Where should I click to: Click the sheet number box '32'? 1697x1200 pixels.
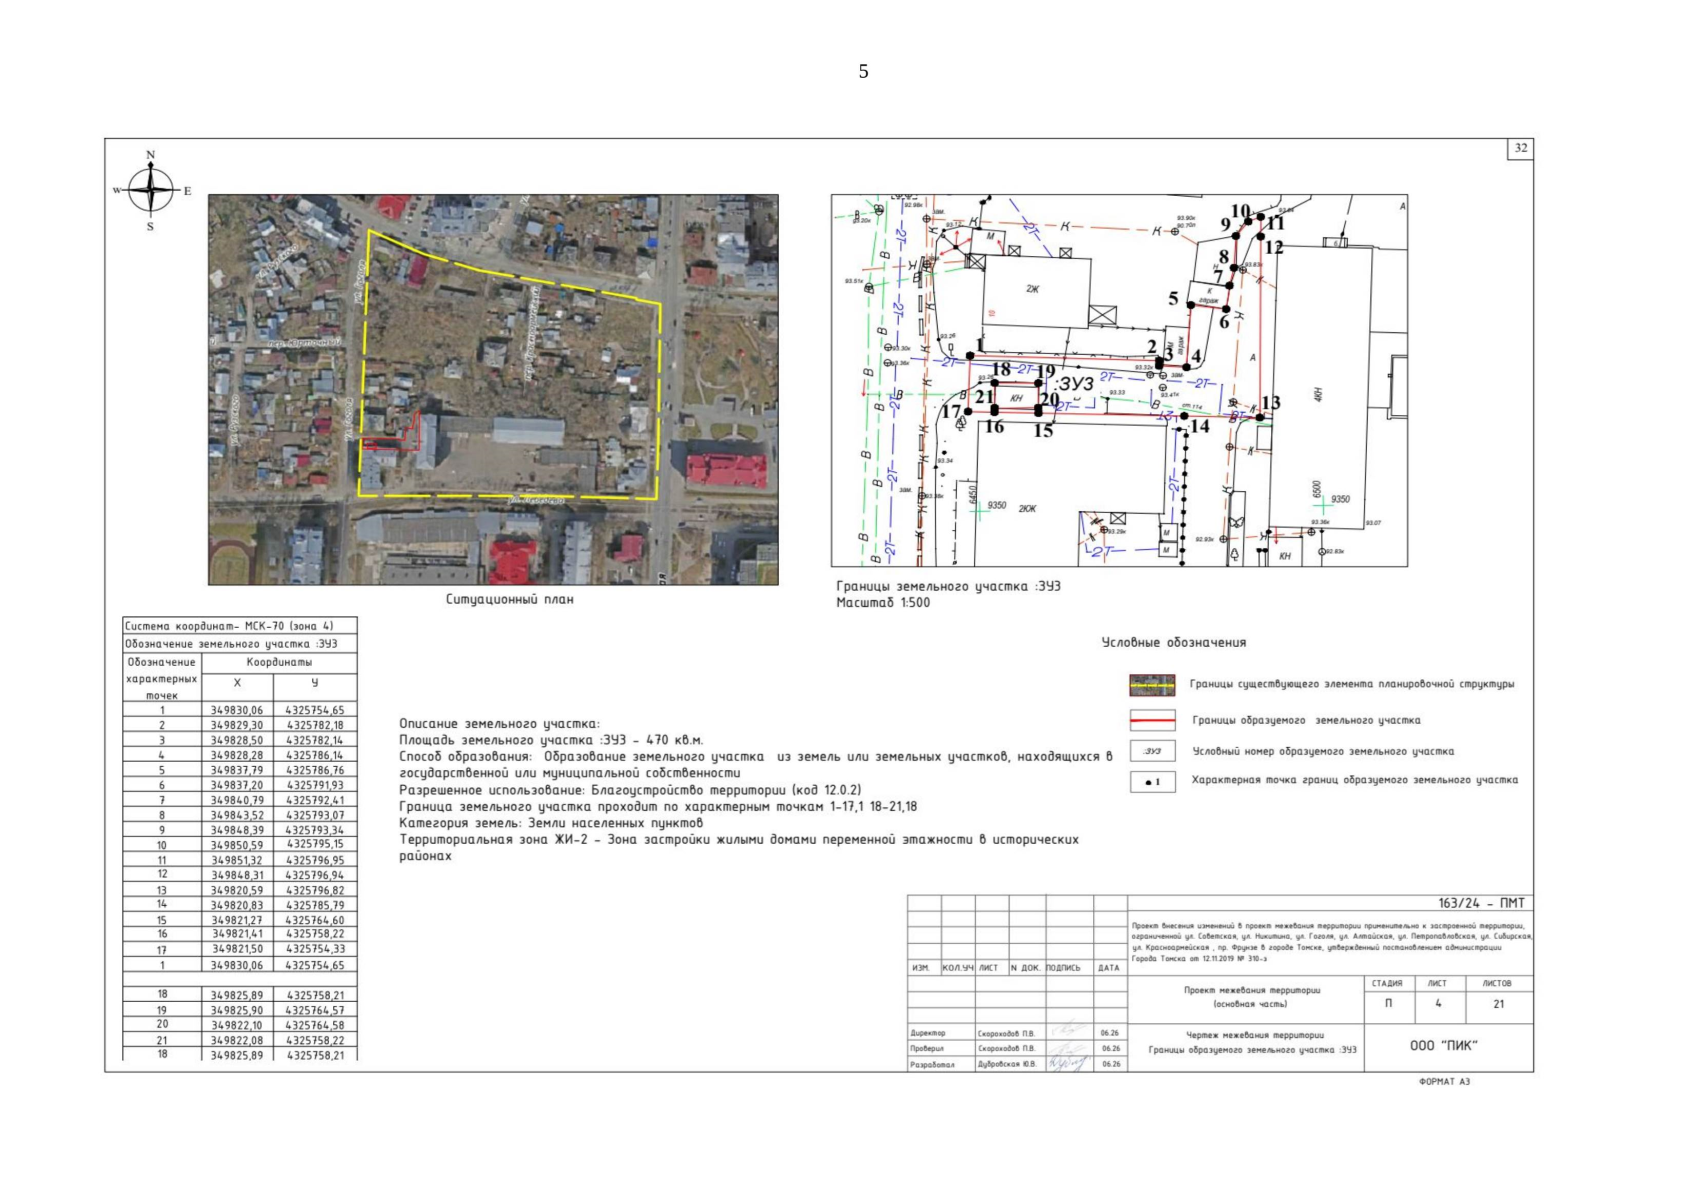[x=1520, y=148]
